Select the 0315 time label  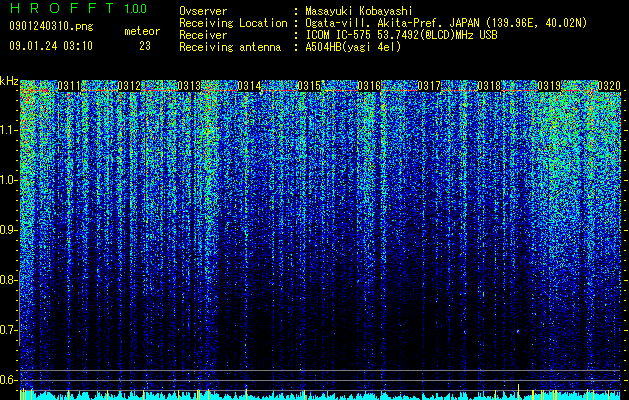[x=308, y=86]
